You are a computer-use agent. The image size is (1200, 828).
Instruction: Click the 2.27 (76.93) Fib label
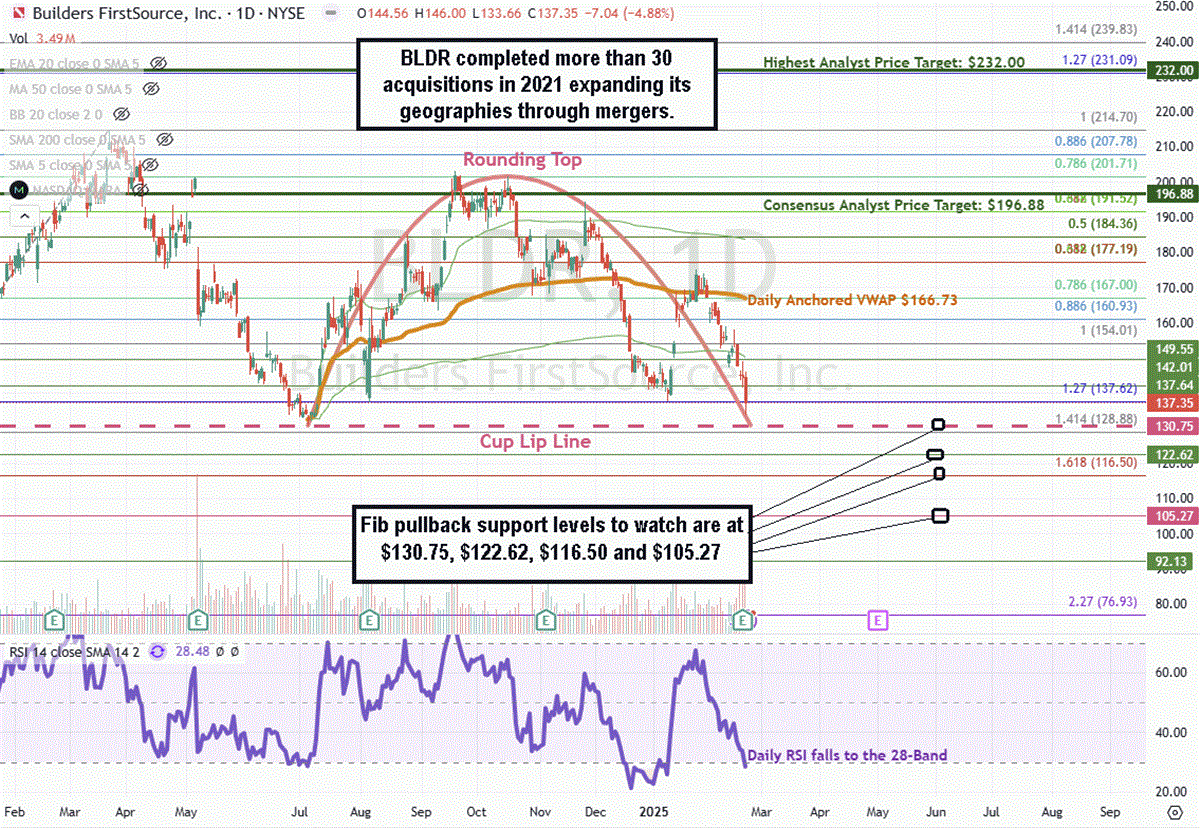pos(1104,601)
